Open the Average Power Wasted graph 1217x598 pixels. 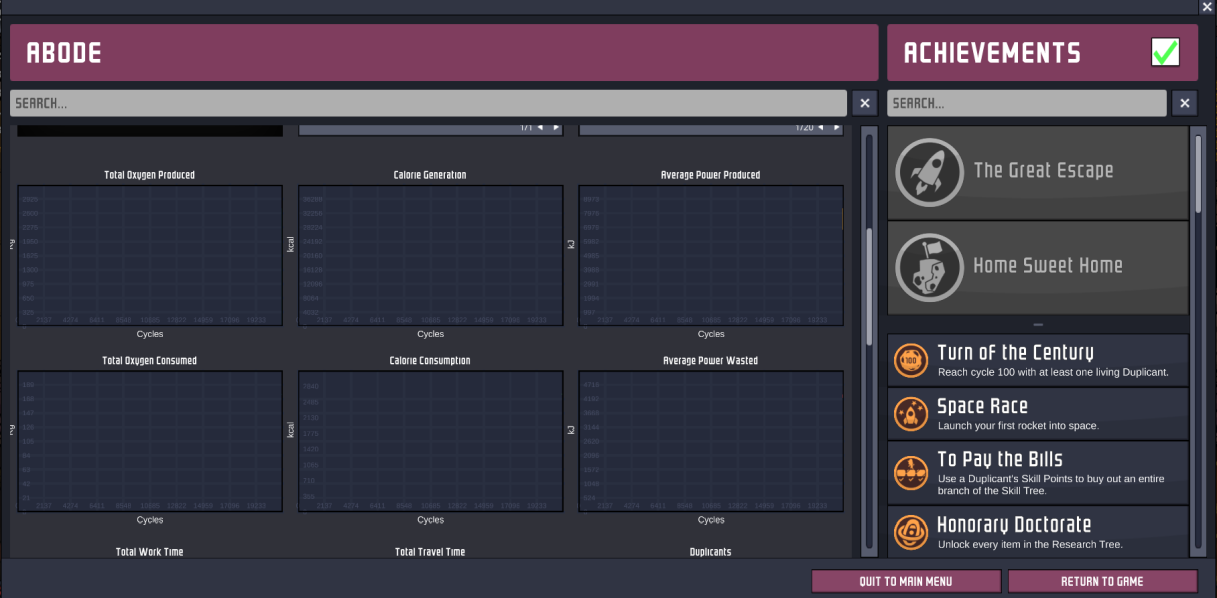point(710,441)
